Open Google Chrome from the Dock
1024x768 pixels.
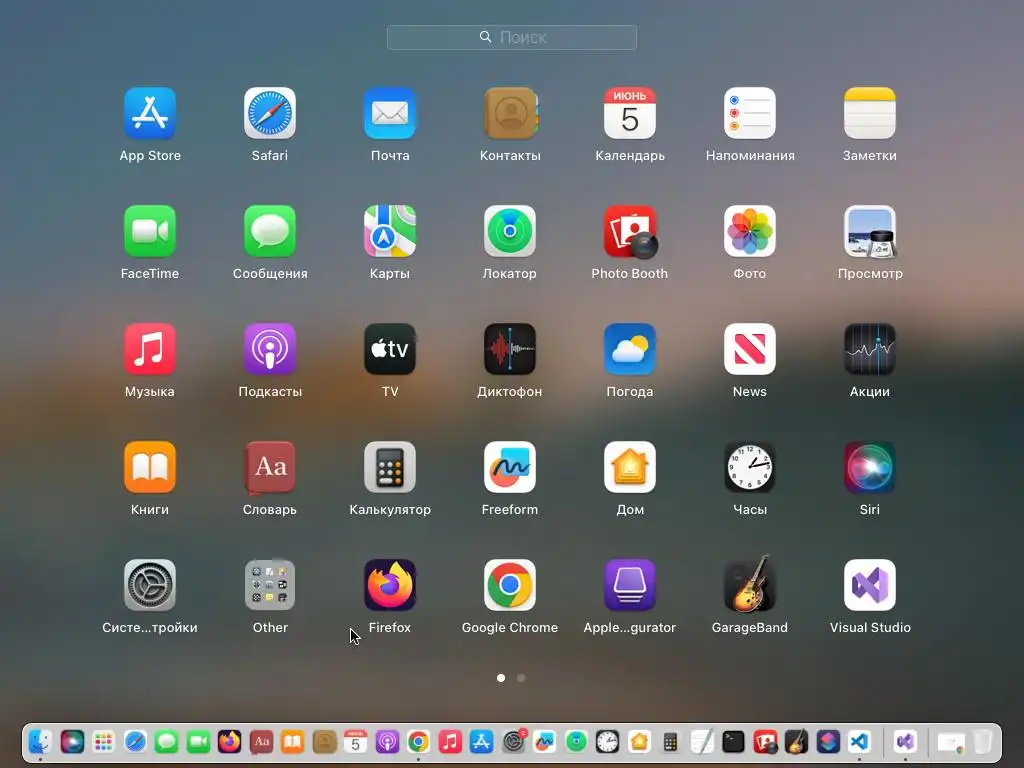click(419, 742)
